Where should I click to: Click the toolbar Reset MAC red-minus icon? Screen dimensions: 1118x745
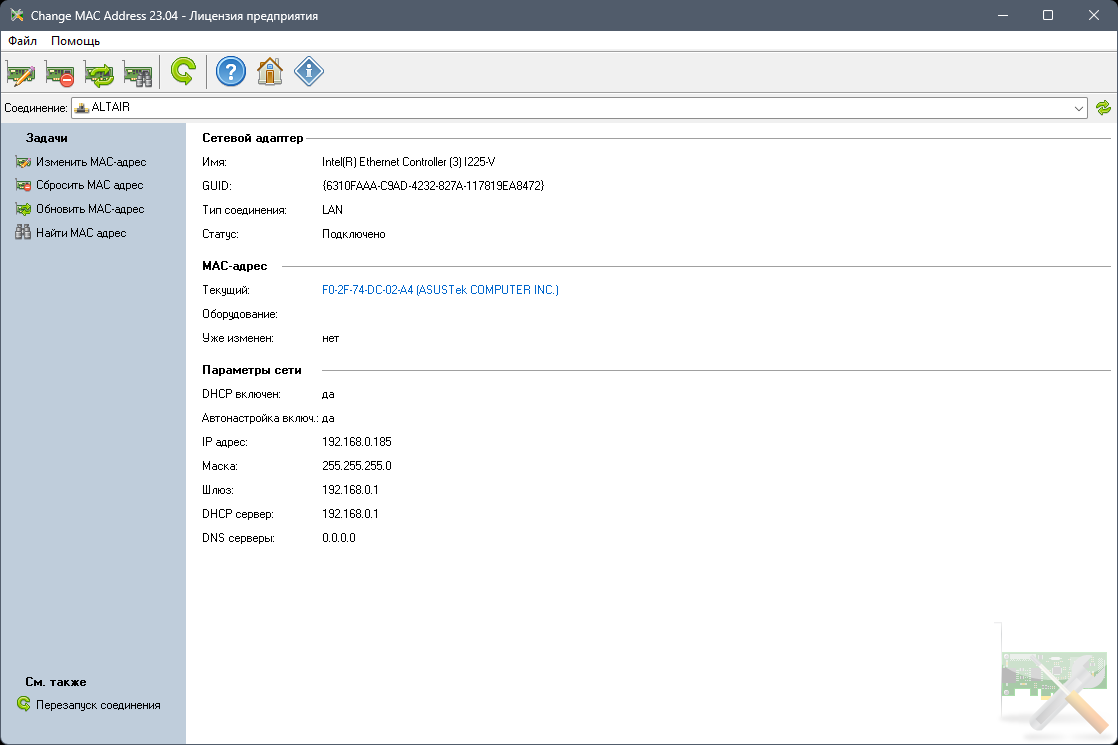(x=60, y=73)
